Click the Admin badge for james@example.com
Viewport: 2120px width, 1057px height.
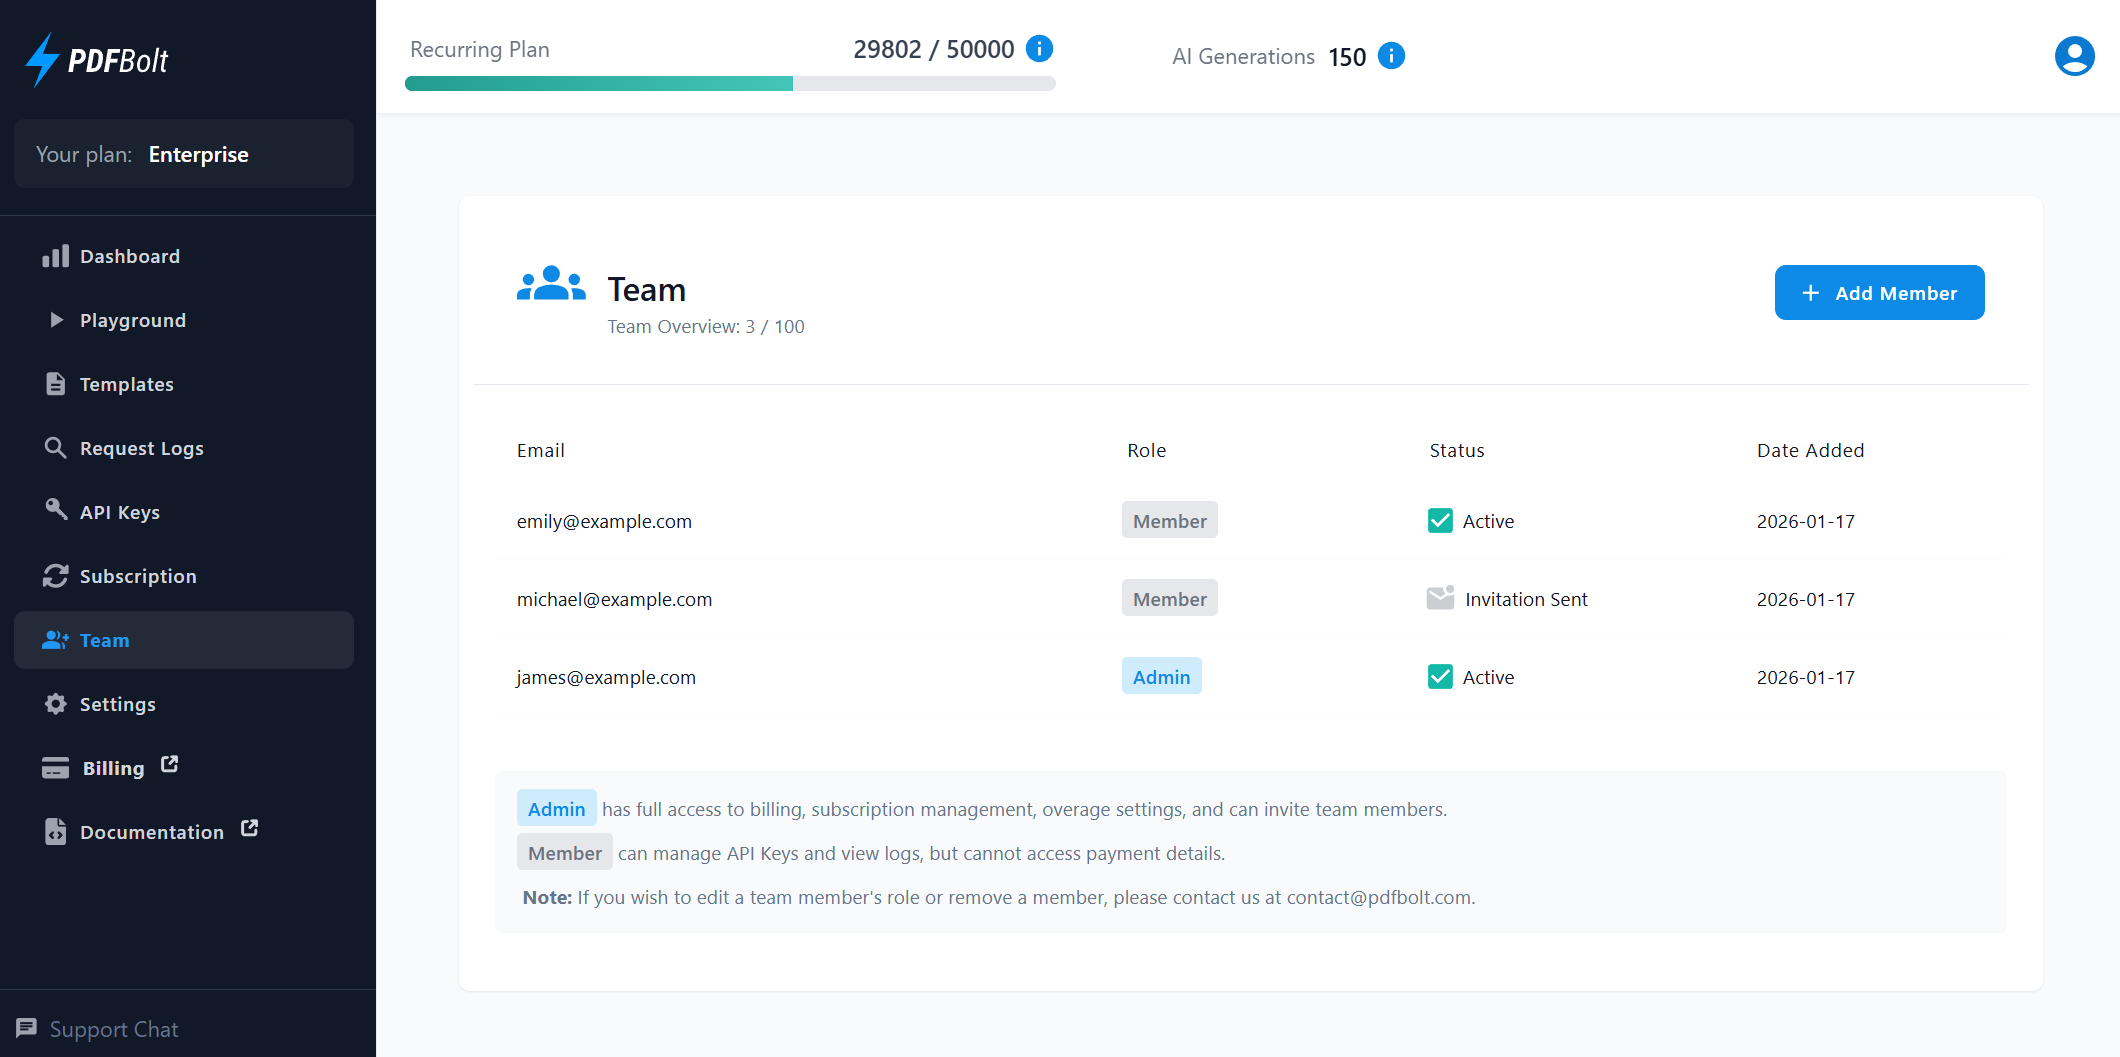(x=1161, y=676)
